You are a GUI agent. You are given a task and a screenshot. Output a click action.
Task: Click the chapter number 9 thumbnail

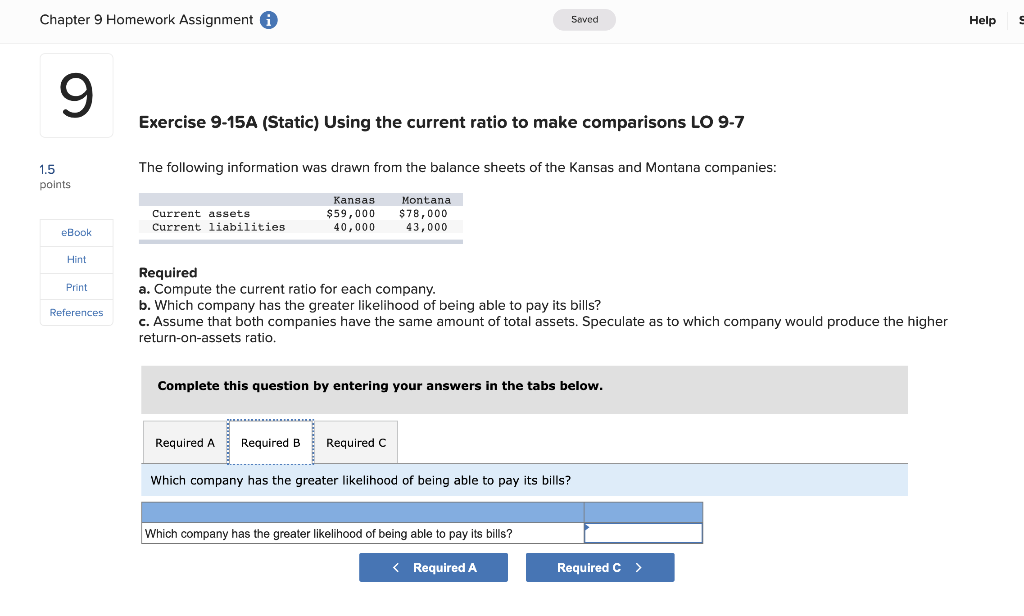click(x=75, y=95)
